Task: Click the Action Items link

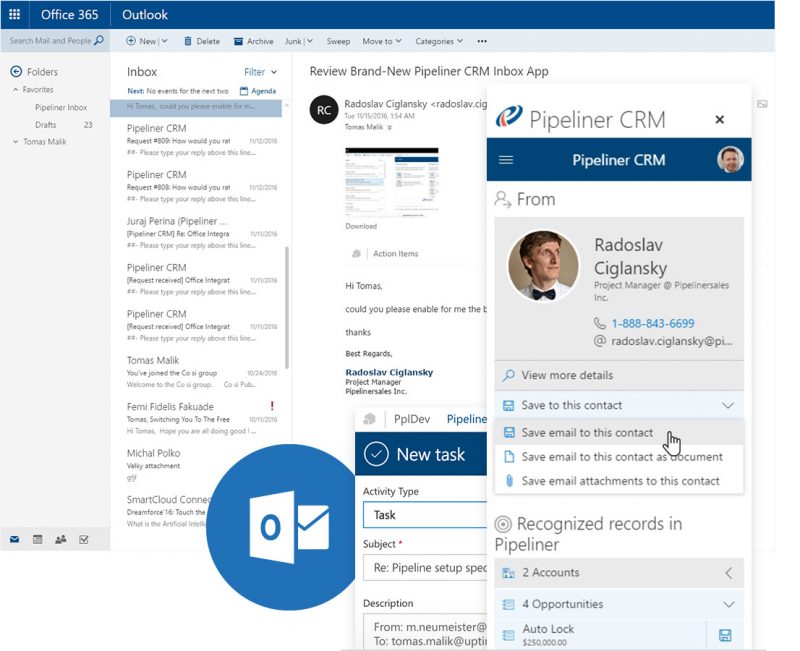Action: click(x=395, y=254)
